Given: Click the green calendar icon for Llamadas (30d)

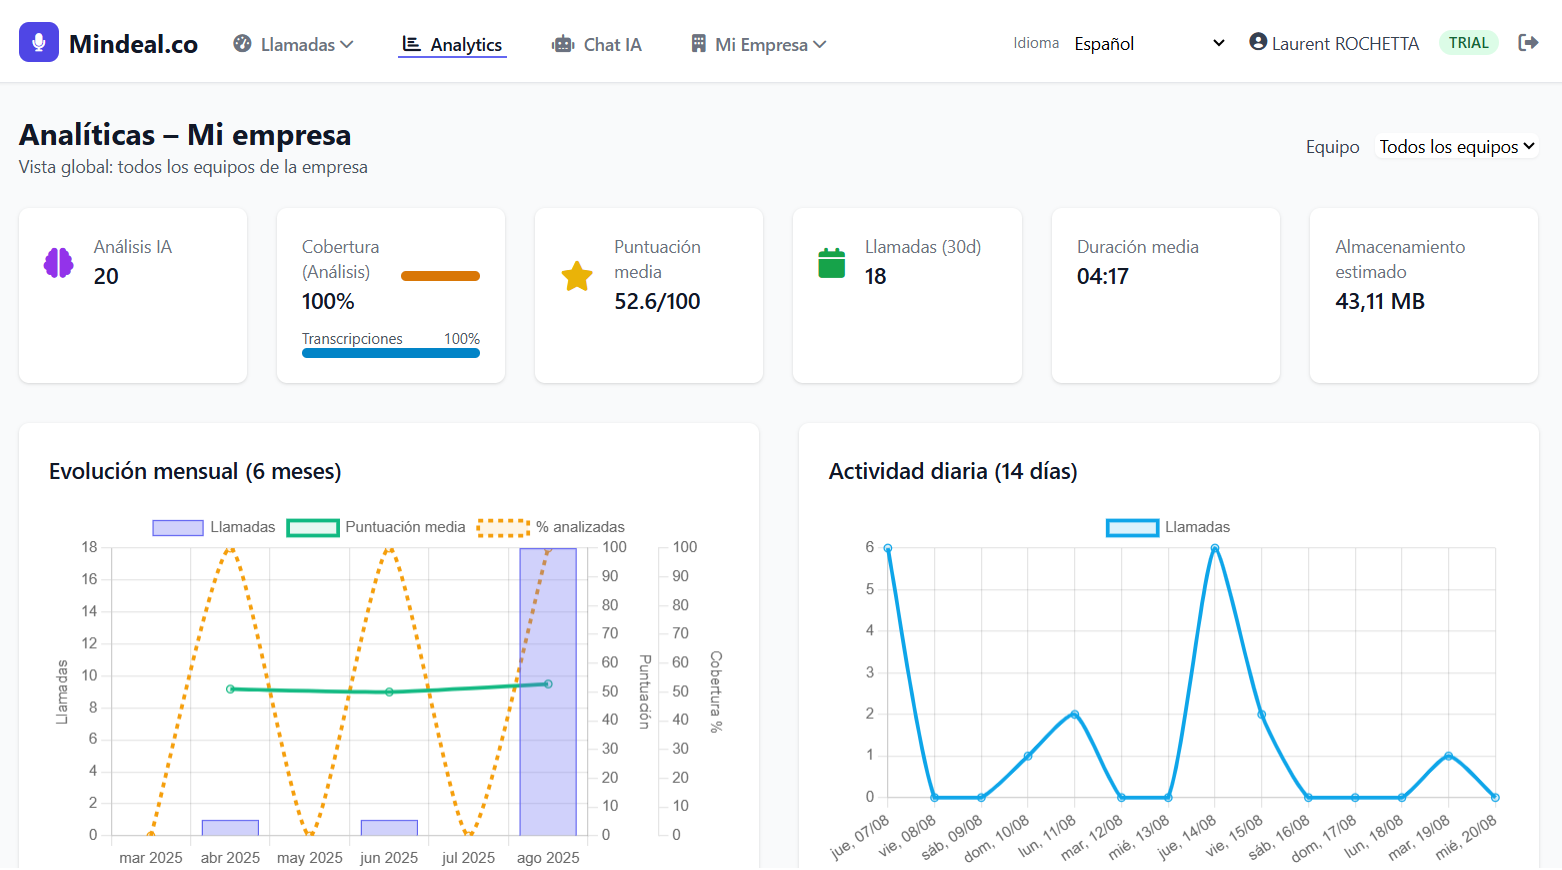Looking at the screenshot, I should 832,262.
